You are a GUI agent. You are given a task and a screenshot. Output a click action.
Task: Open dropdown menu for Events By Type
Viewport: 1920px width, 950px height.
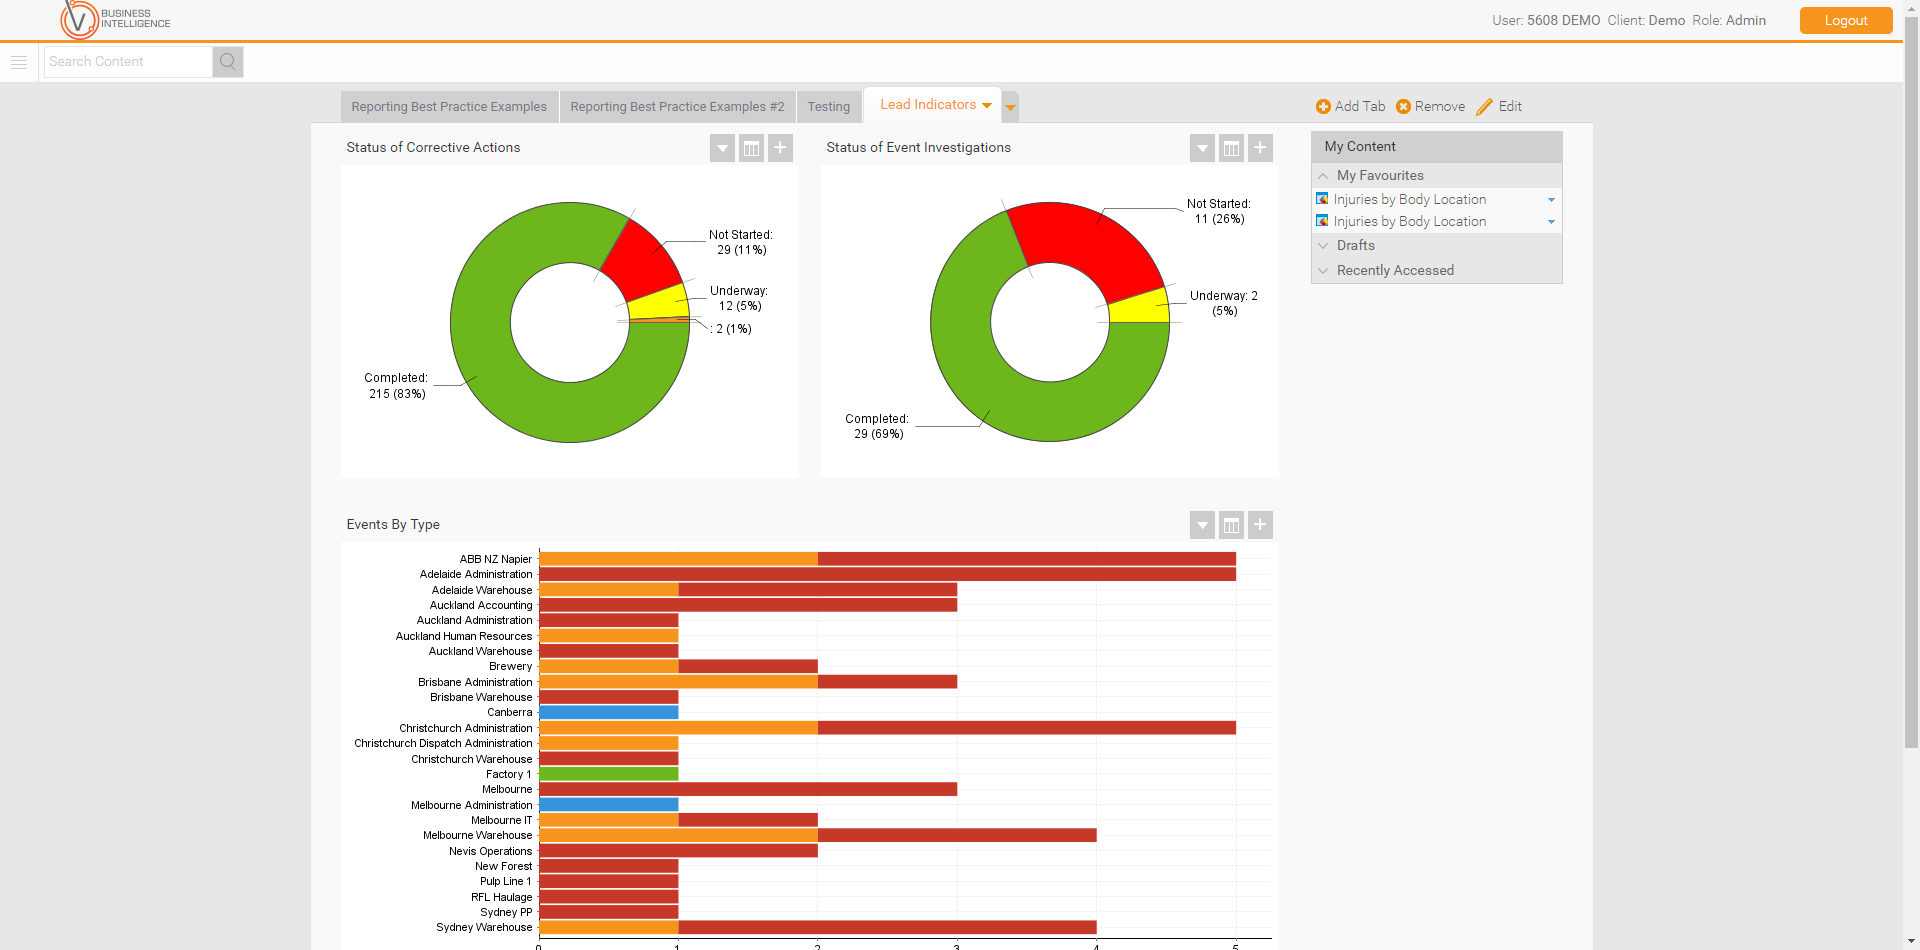[1202, 525]
